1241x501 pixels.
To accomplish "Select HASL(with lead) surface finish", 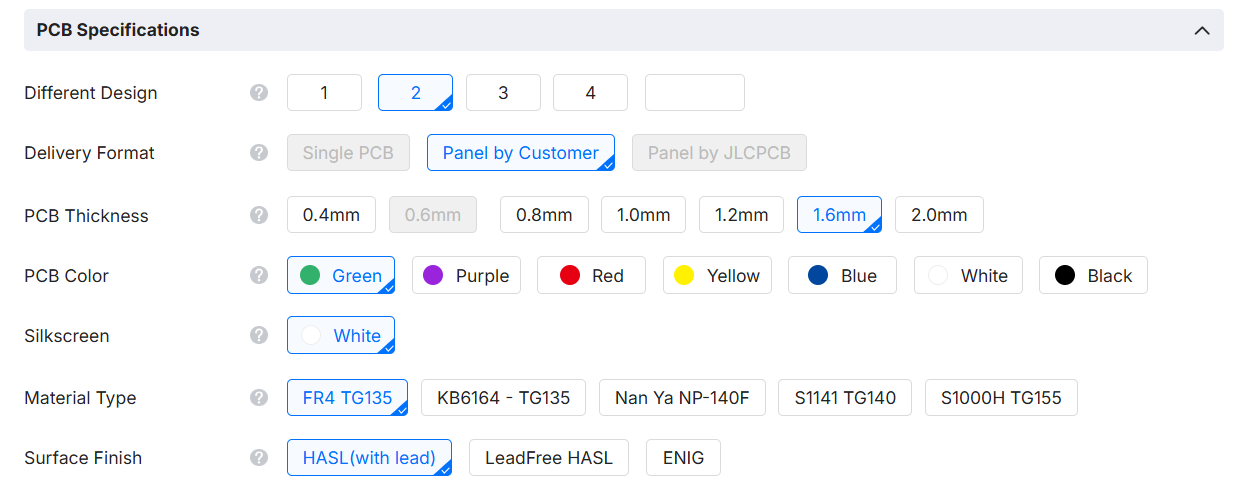I will click(369, 457).
